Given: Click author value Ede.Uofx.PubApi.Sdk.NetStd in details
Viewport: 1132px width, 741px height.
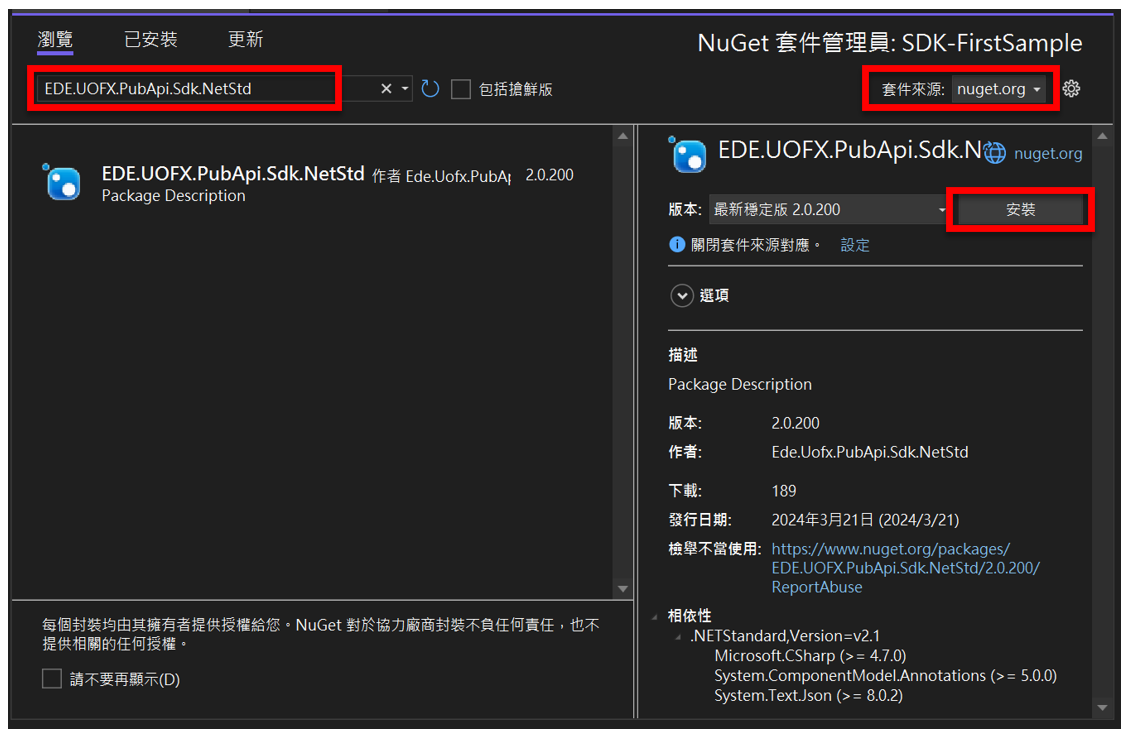Looking at the screenshot, I should pos(870,452).
